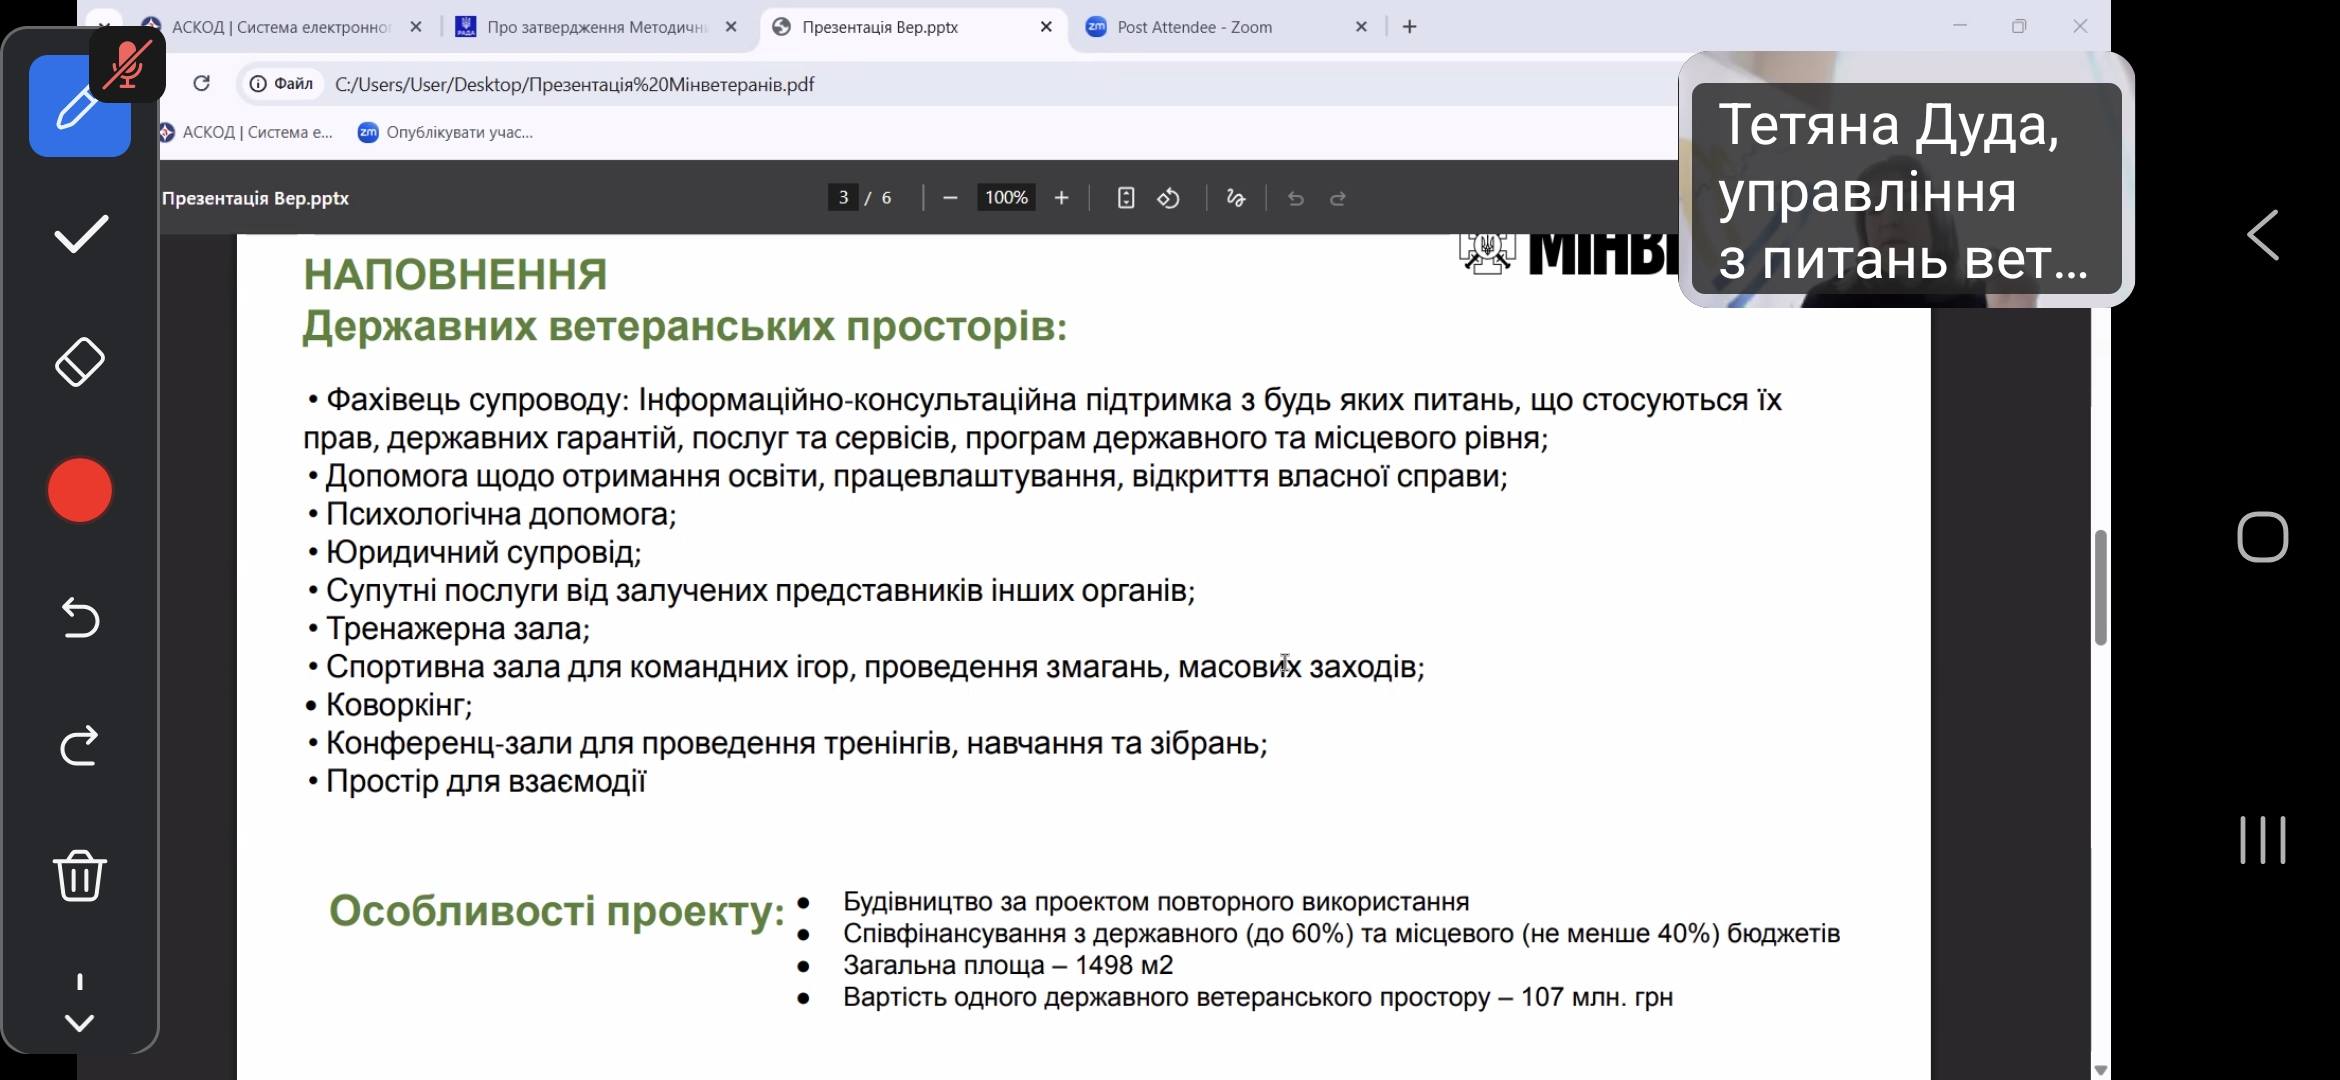
Task: Reload the page in the browser
Action: (x=201, y=84)
